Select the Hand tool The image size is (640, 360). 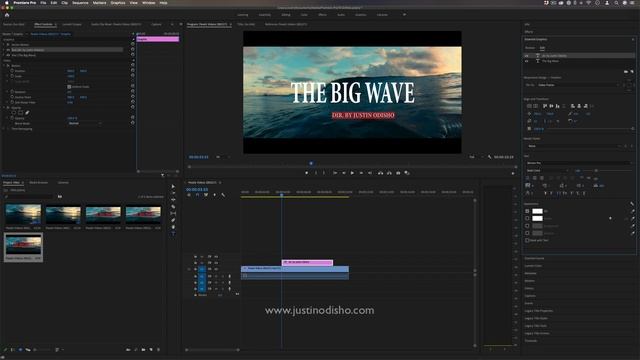[x=173, y=227]
